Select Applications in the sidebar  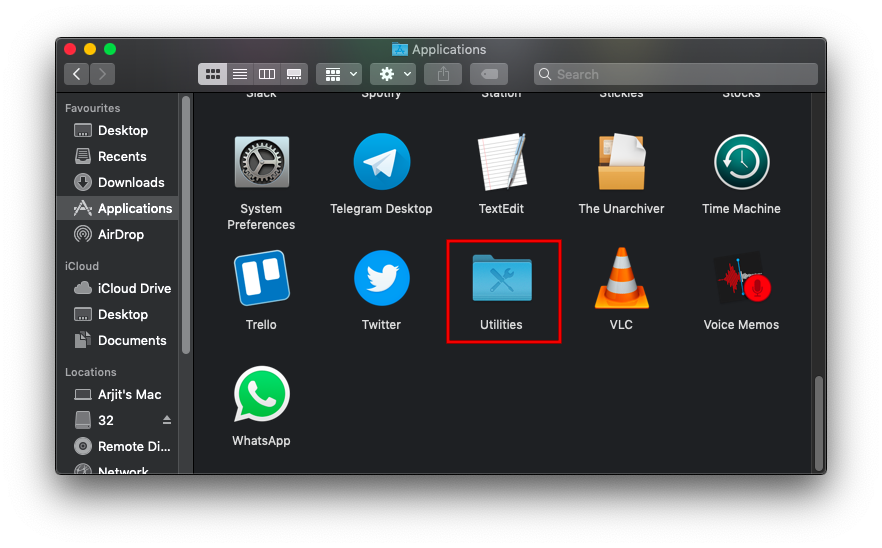pyautogui.click(x=117, y=208)
